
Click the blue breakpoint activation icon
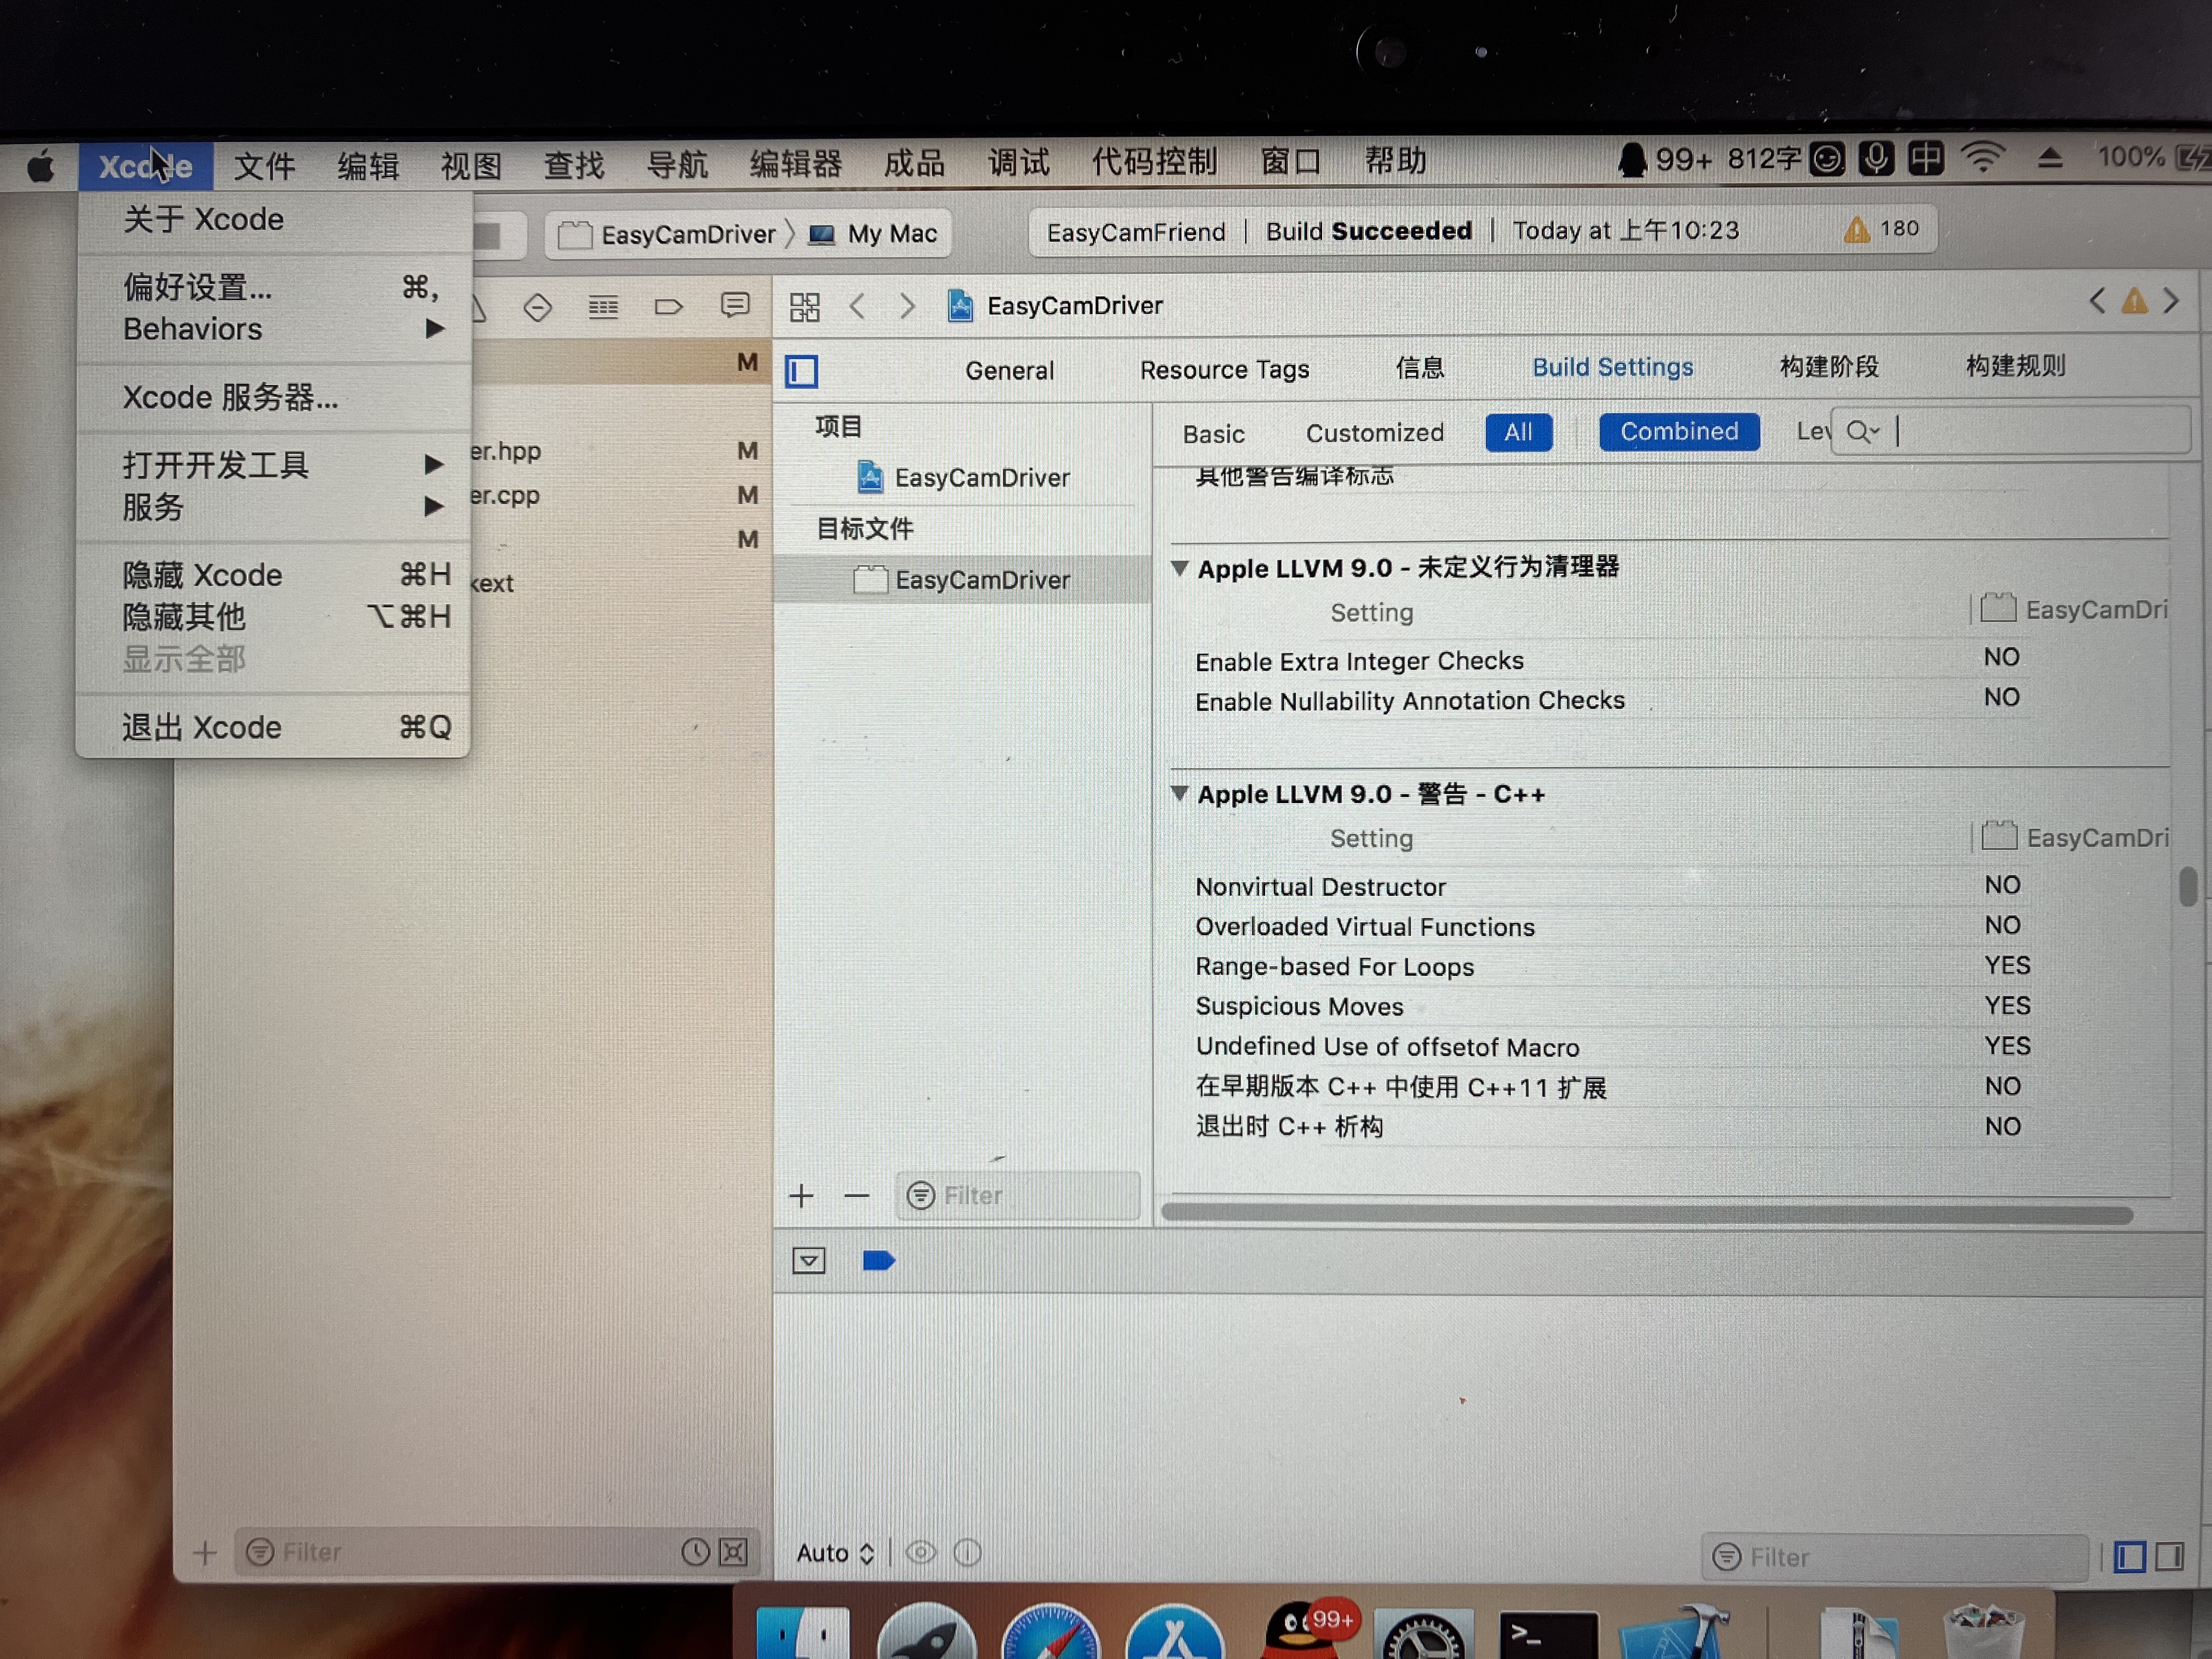[879, 1261]
